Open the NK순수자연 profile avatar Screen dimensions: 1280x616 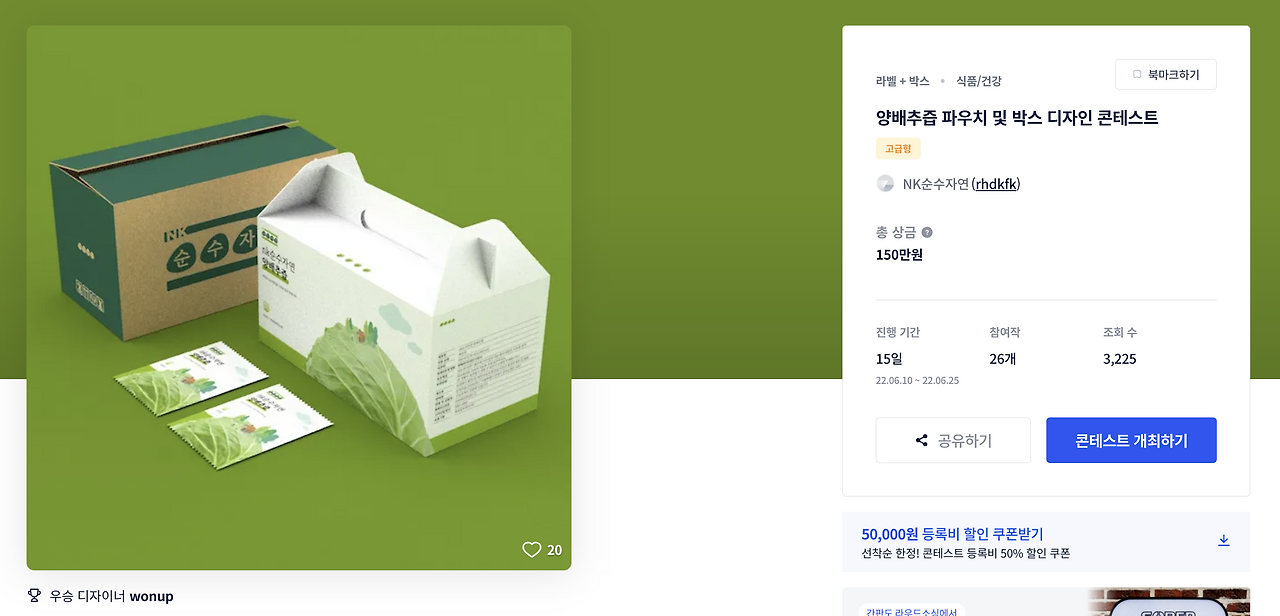click(x=885, y=183)
